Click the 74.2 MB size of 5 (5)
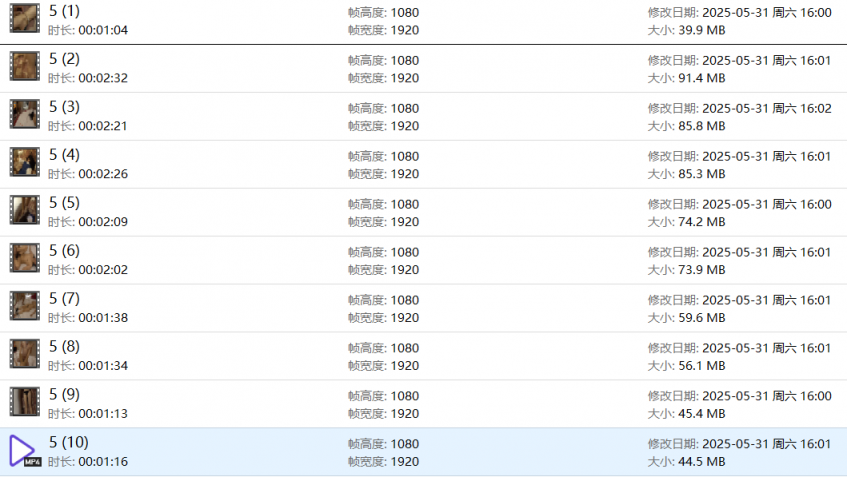Screen dimensions: 847x477 [701, 222]
